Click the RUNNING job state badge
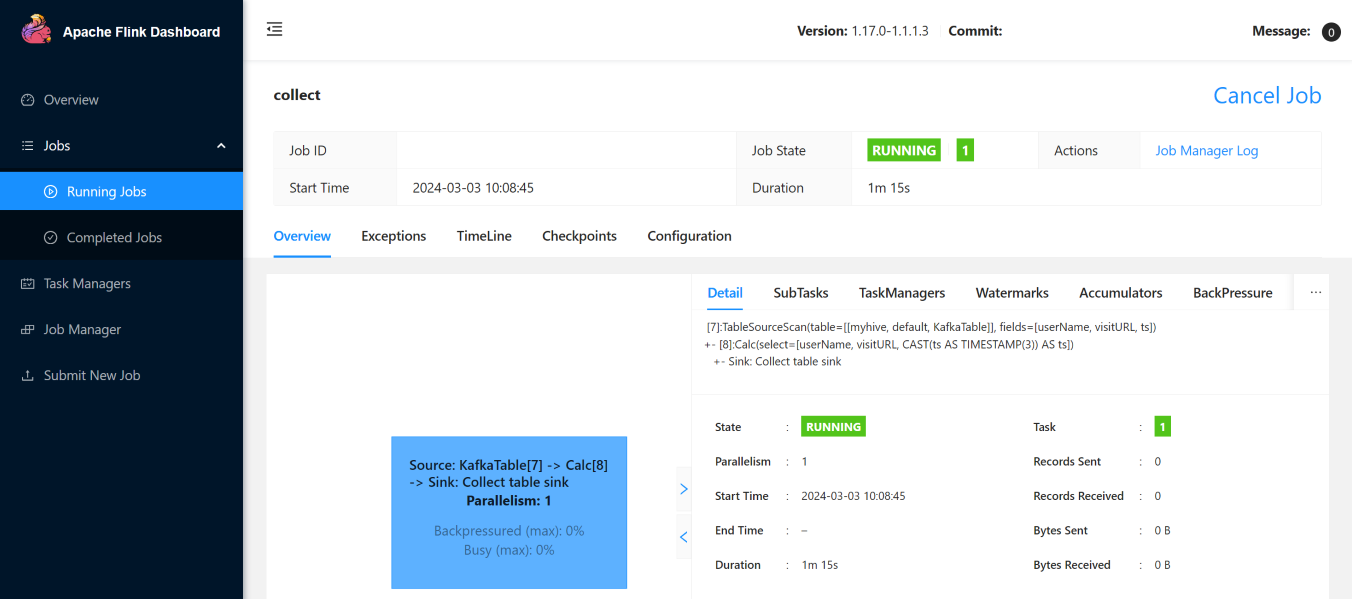The image size is (1358, 605). pyautogui.click(x=904, y=150)
